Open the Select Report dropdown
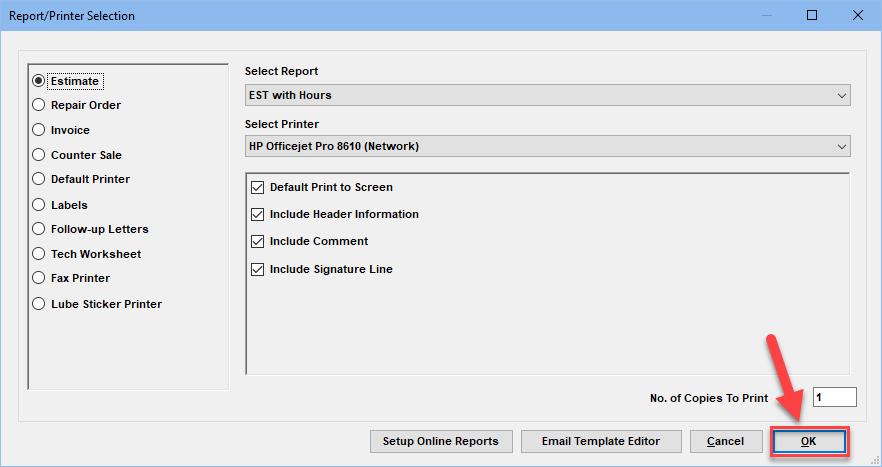This screenshot has height=467, width=882. click(547, 95)
